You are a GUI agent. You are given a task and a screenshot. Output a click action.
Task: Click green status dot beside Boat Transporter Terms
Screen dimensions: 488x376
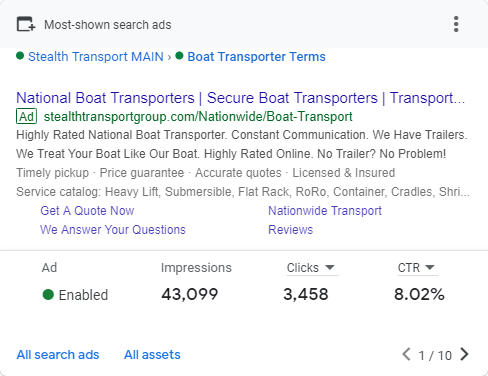pos(179,56)
